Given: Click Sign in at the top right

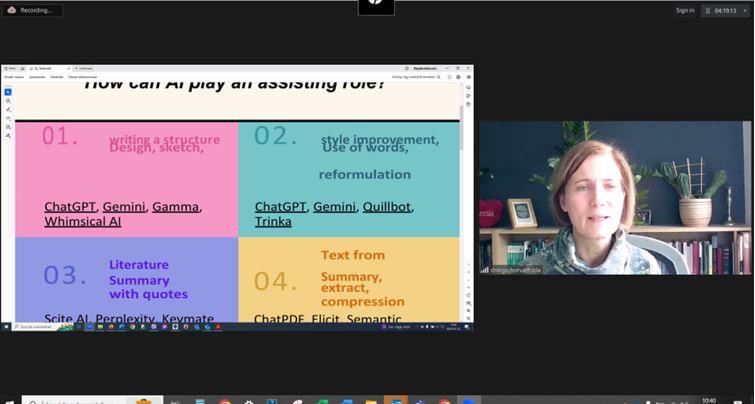Looking at the screenshot, I should pos(684,10).
